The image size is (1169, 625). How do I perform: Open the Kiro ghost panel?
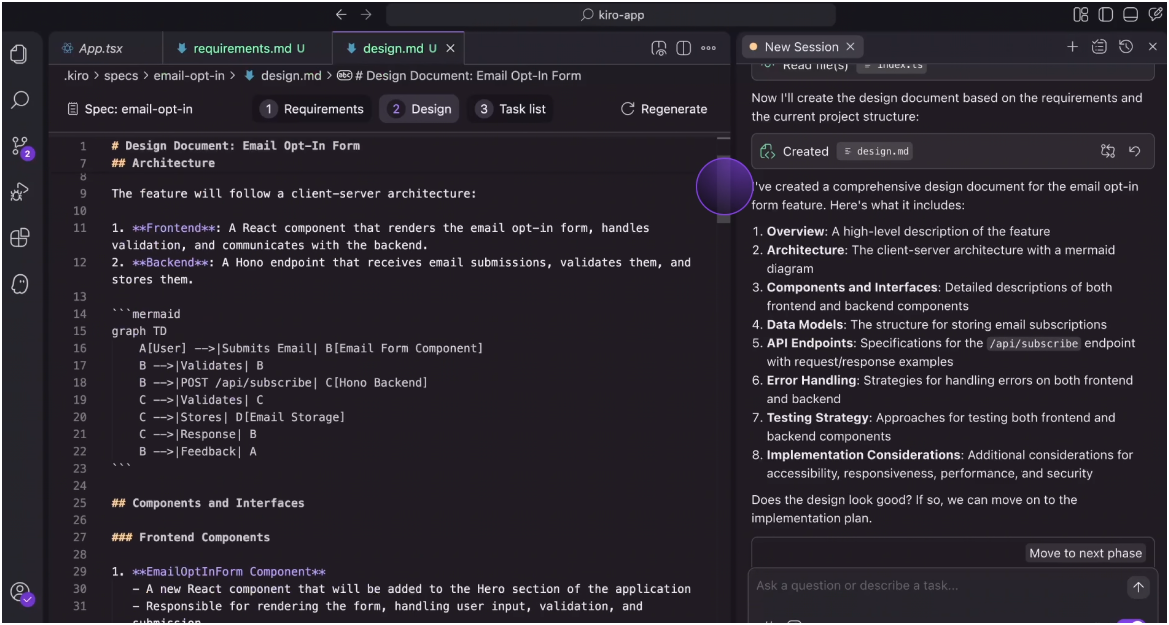point(19,284)
